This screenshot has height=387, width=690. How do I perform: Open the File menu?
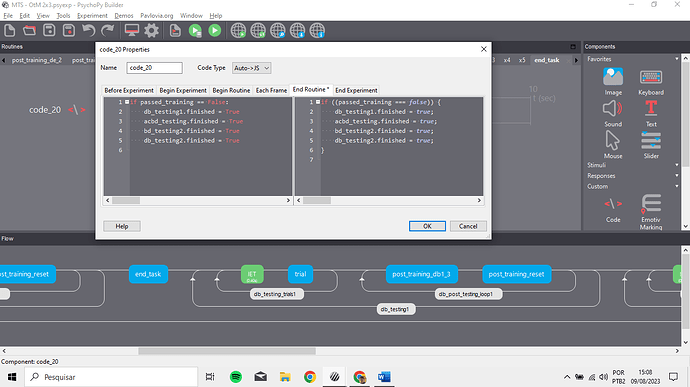[8, 15]
